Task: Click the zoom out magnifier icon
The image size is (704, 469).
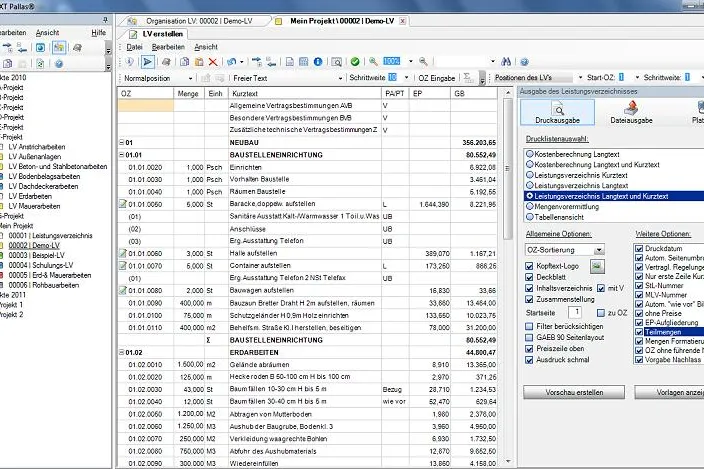Action: [423, 61]
